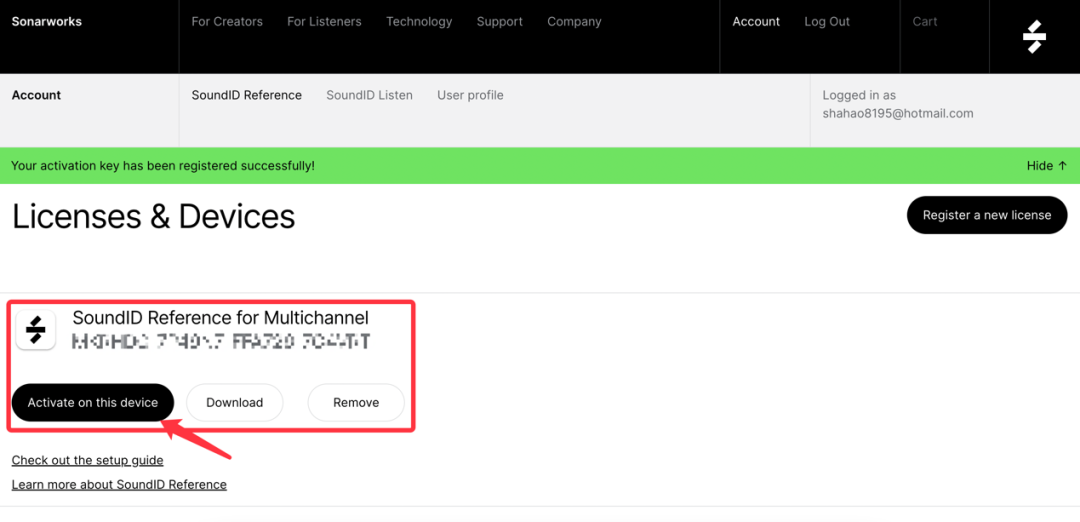The width and height of the screenshot is (1080, 522).
Task: Open the For Creators menu
Action: click(x=227, y=22)
